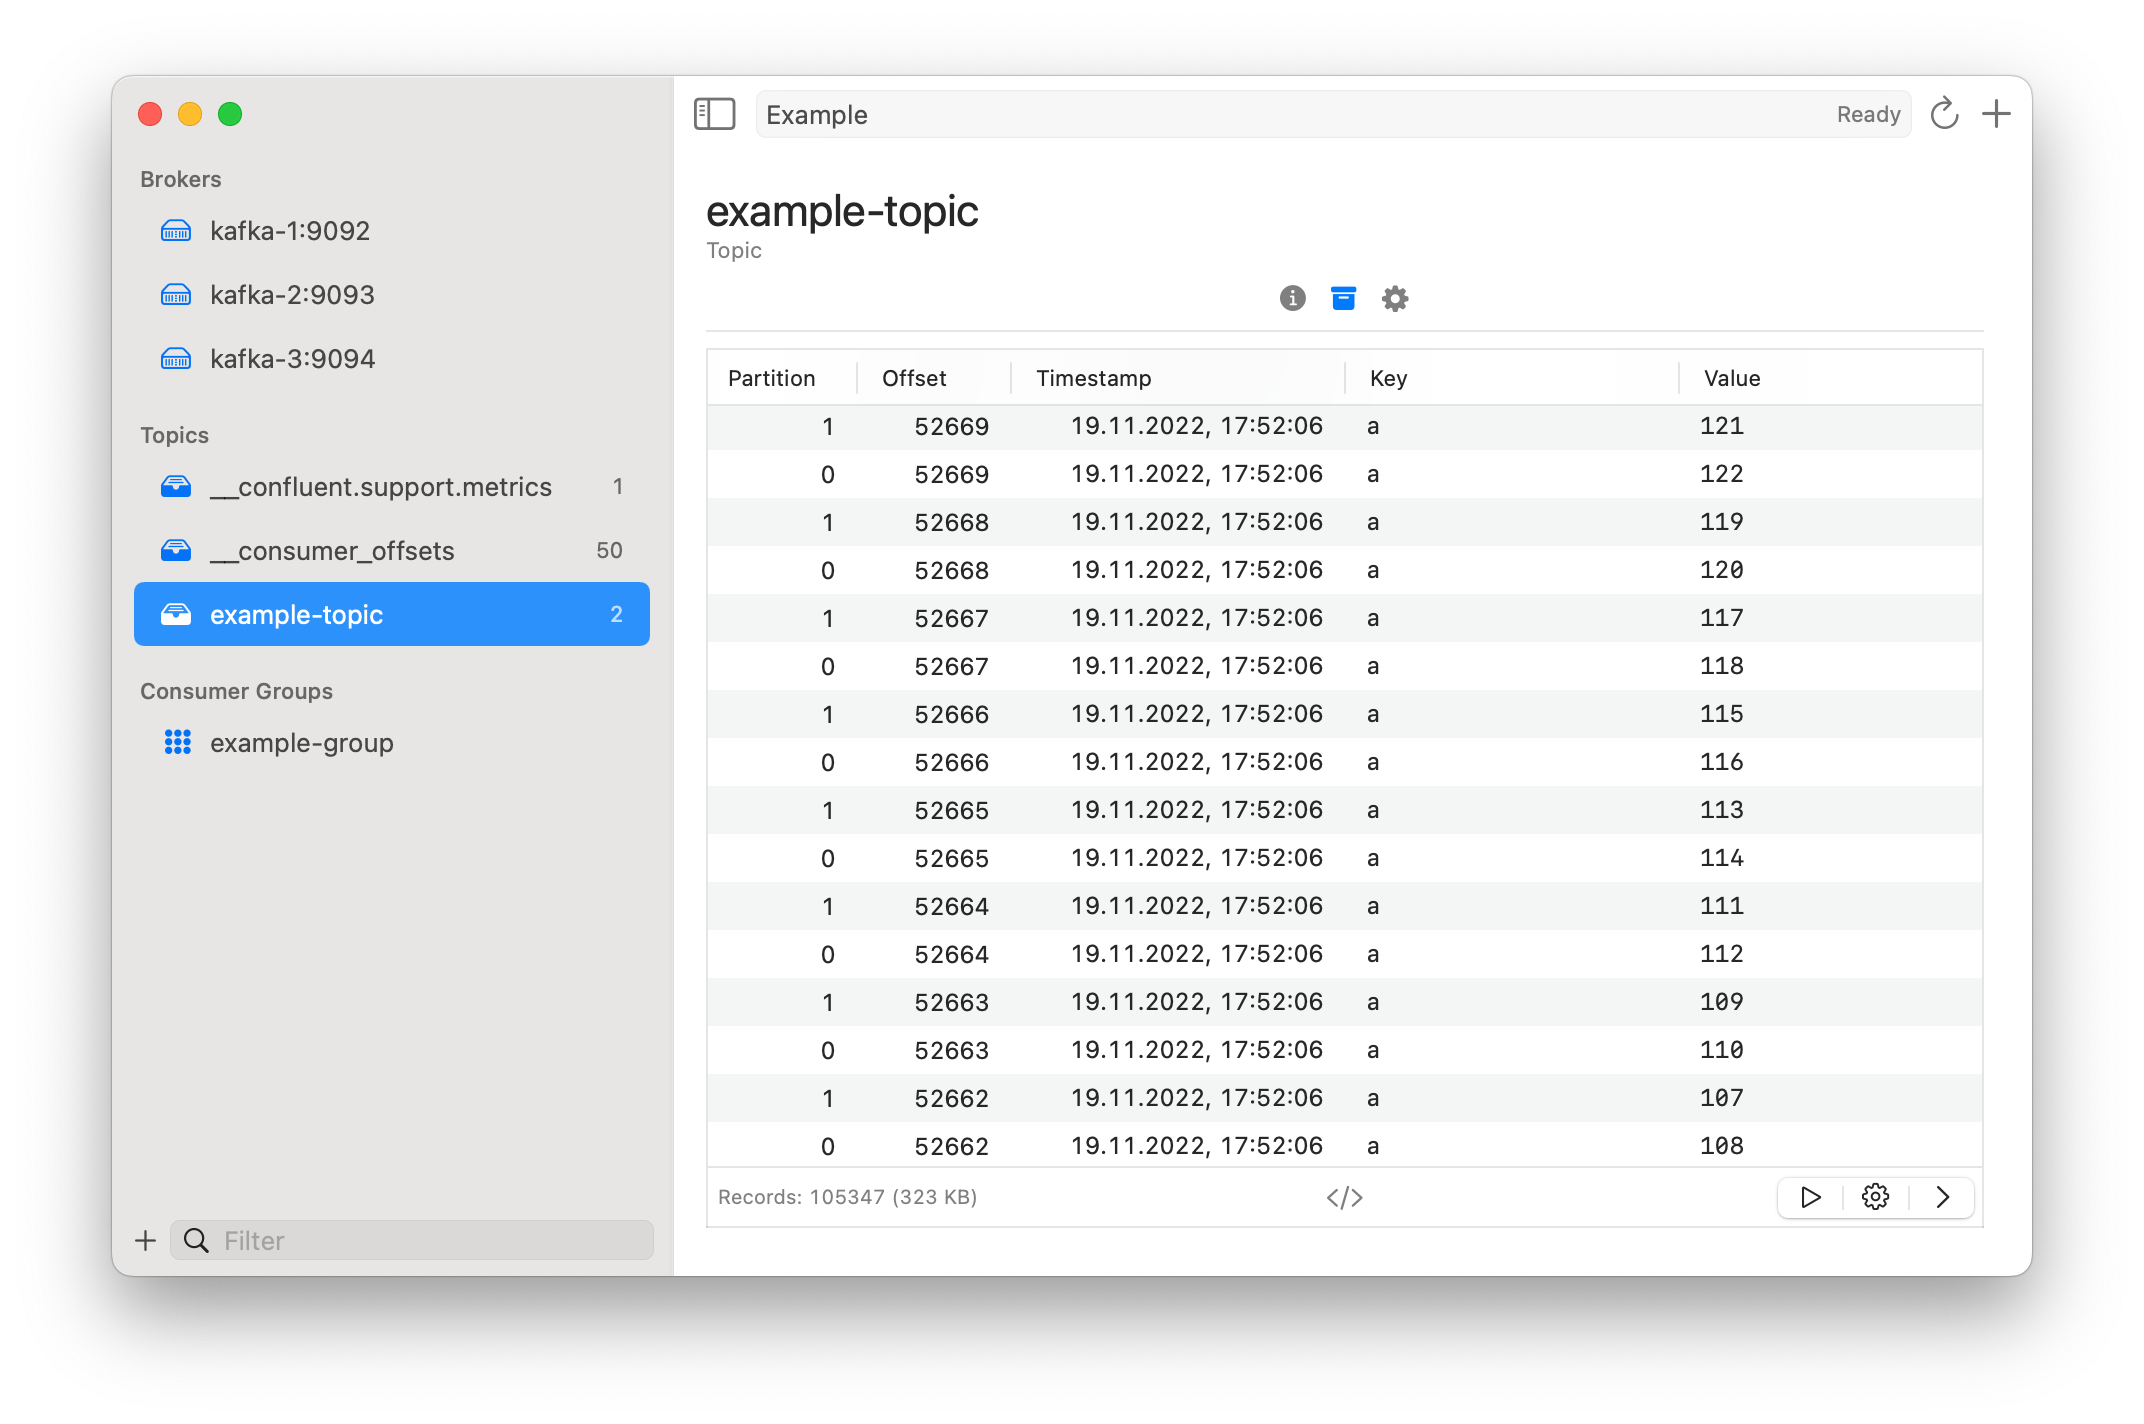The width and height of the screenshot is (2144, 1424).
Task: Sort by Timestamp column header
Action: [1178, 378]
